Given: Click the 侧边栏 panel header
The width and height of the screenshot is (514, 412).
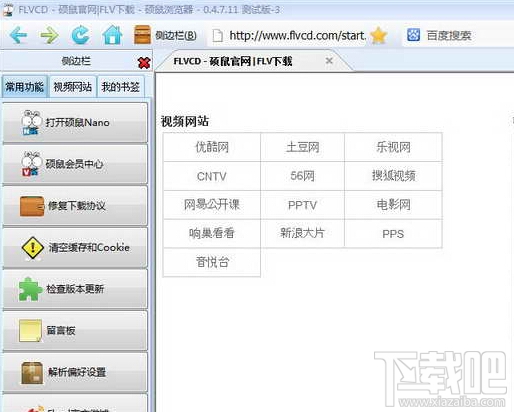Looking at the screenshot, I should point(76,61).
